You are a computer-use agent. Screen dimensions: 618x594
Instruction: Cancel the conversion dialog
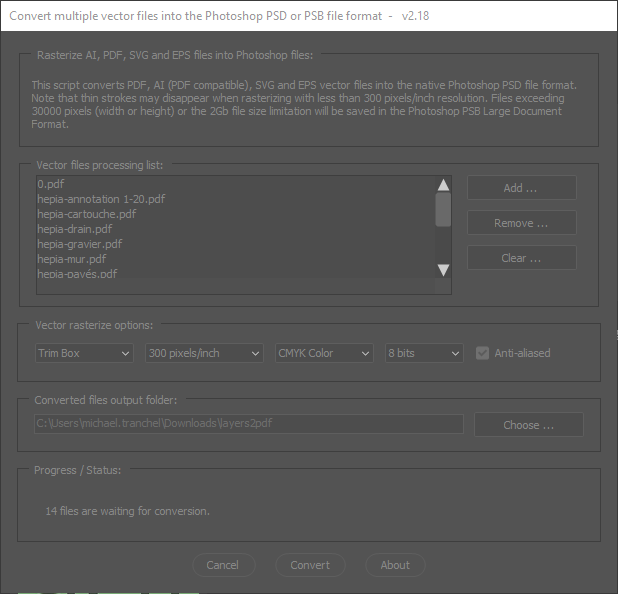222,565
